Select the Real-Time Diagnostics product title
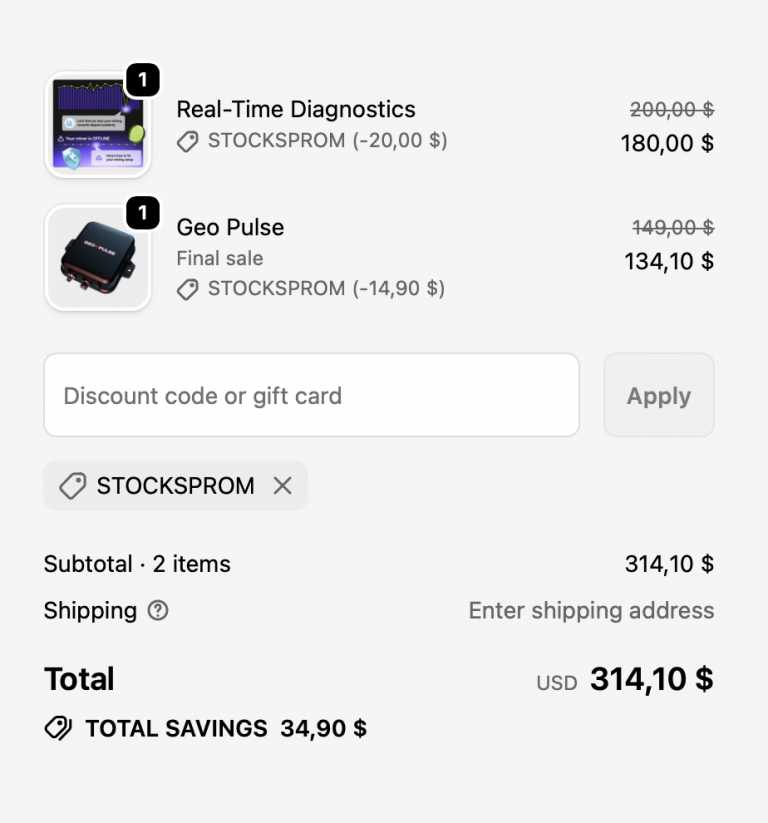 (x=297, y=109)
